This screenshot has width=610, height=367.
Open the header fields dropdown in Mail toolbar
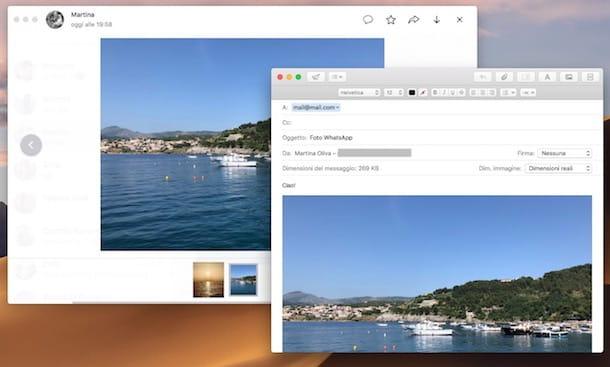(337, 77)
